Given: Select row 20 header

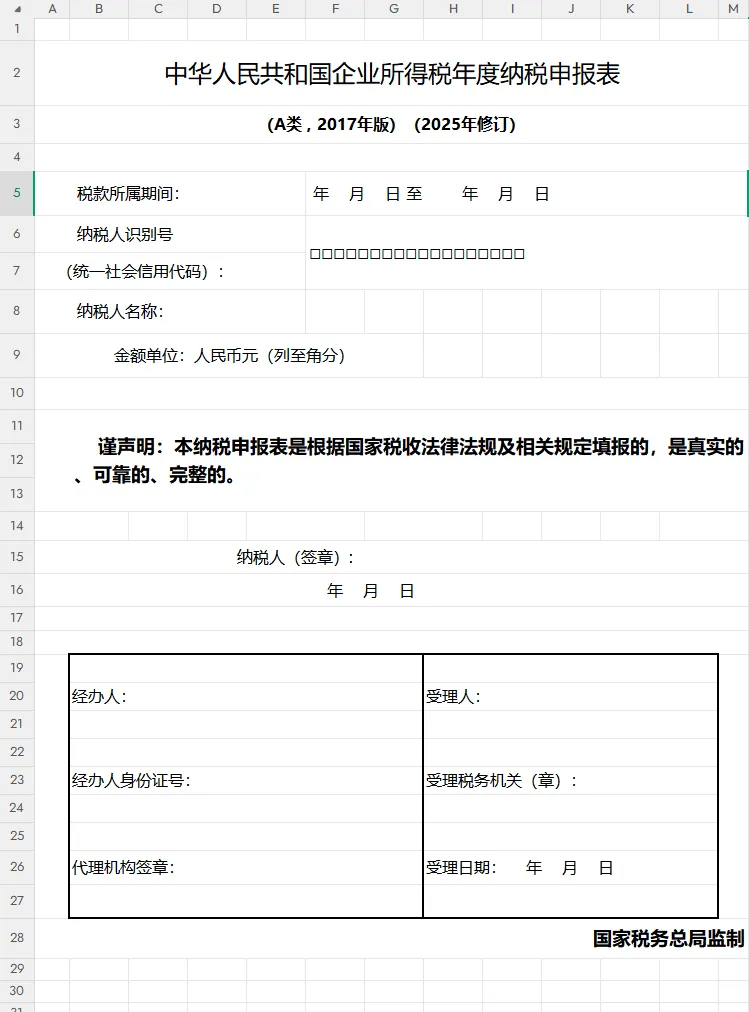Looking at the screenshot, I should (x=17, y=696).
